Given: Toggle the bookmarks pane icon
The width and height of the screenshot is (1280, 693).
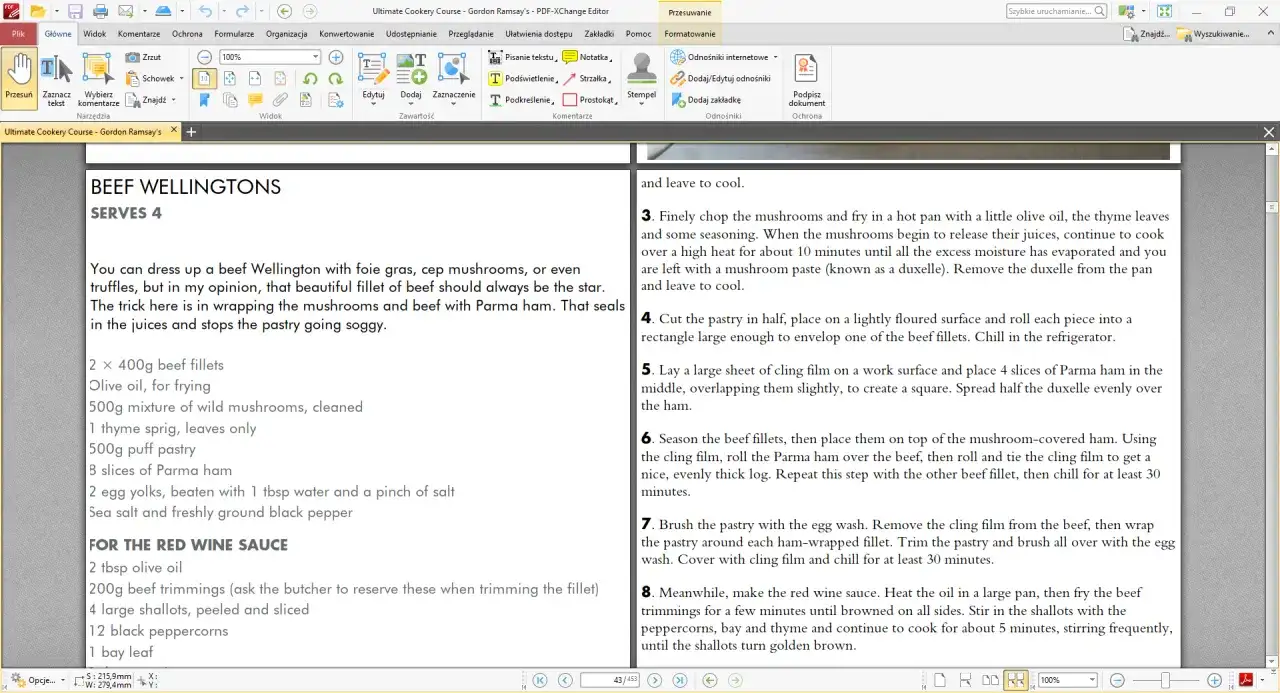Looking at the screenshot, I should (204, 100).
